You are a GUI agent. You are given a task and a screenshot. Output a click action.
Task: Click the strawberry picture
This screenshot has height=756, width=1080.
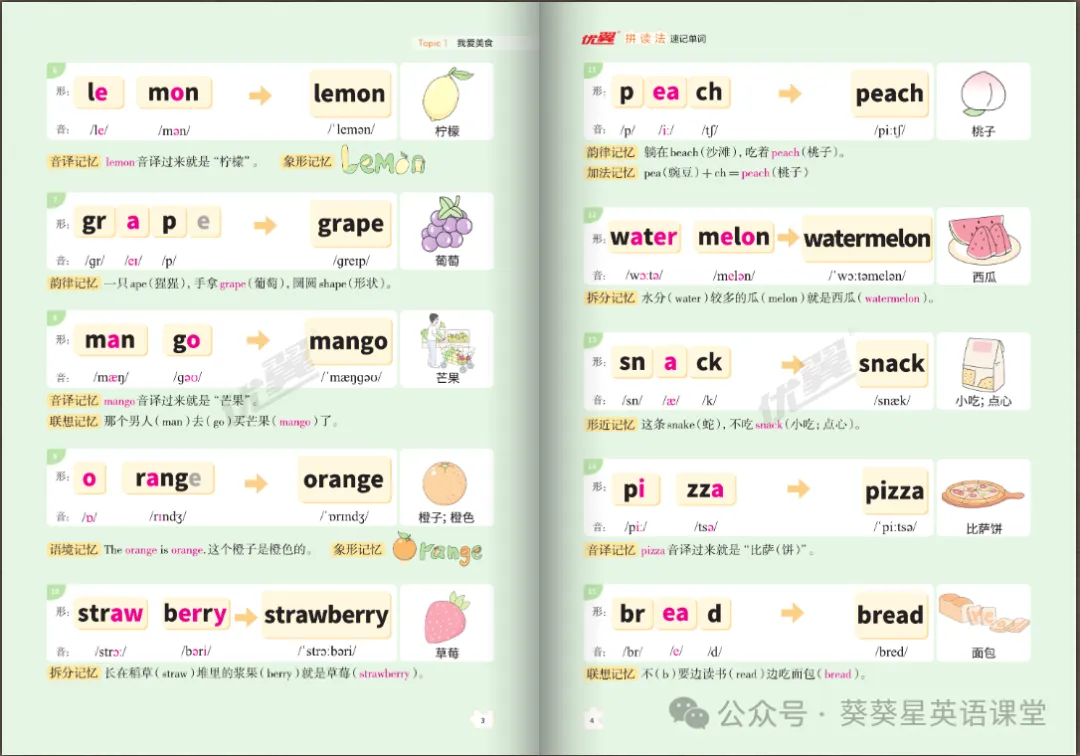point(447,617)
